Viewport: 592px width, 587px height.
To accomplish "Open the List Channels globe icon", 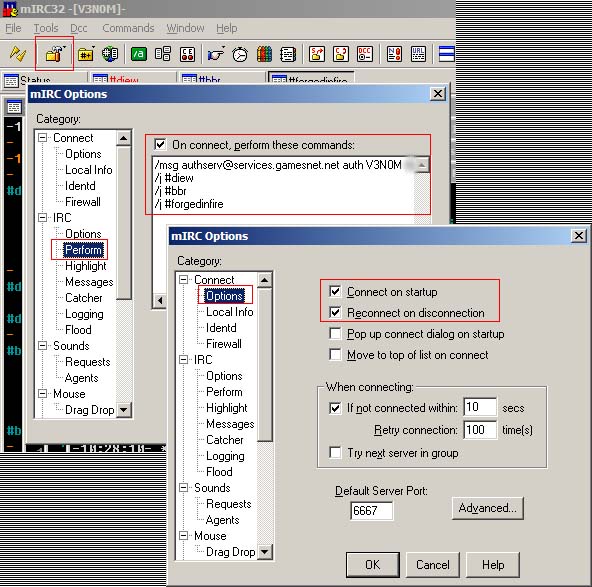I will click(110, 54).
